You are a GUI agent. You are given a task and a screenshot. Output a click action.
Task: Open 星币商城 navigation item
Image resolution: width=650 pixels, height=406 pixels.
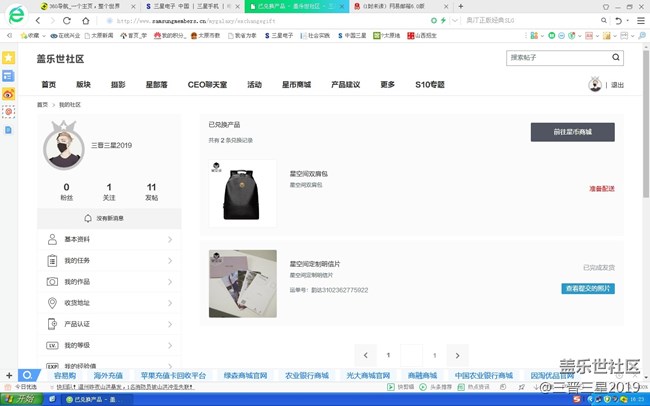click(x=296, y=85)
